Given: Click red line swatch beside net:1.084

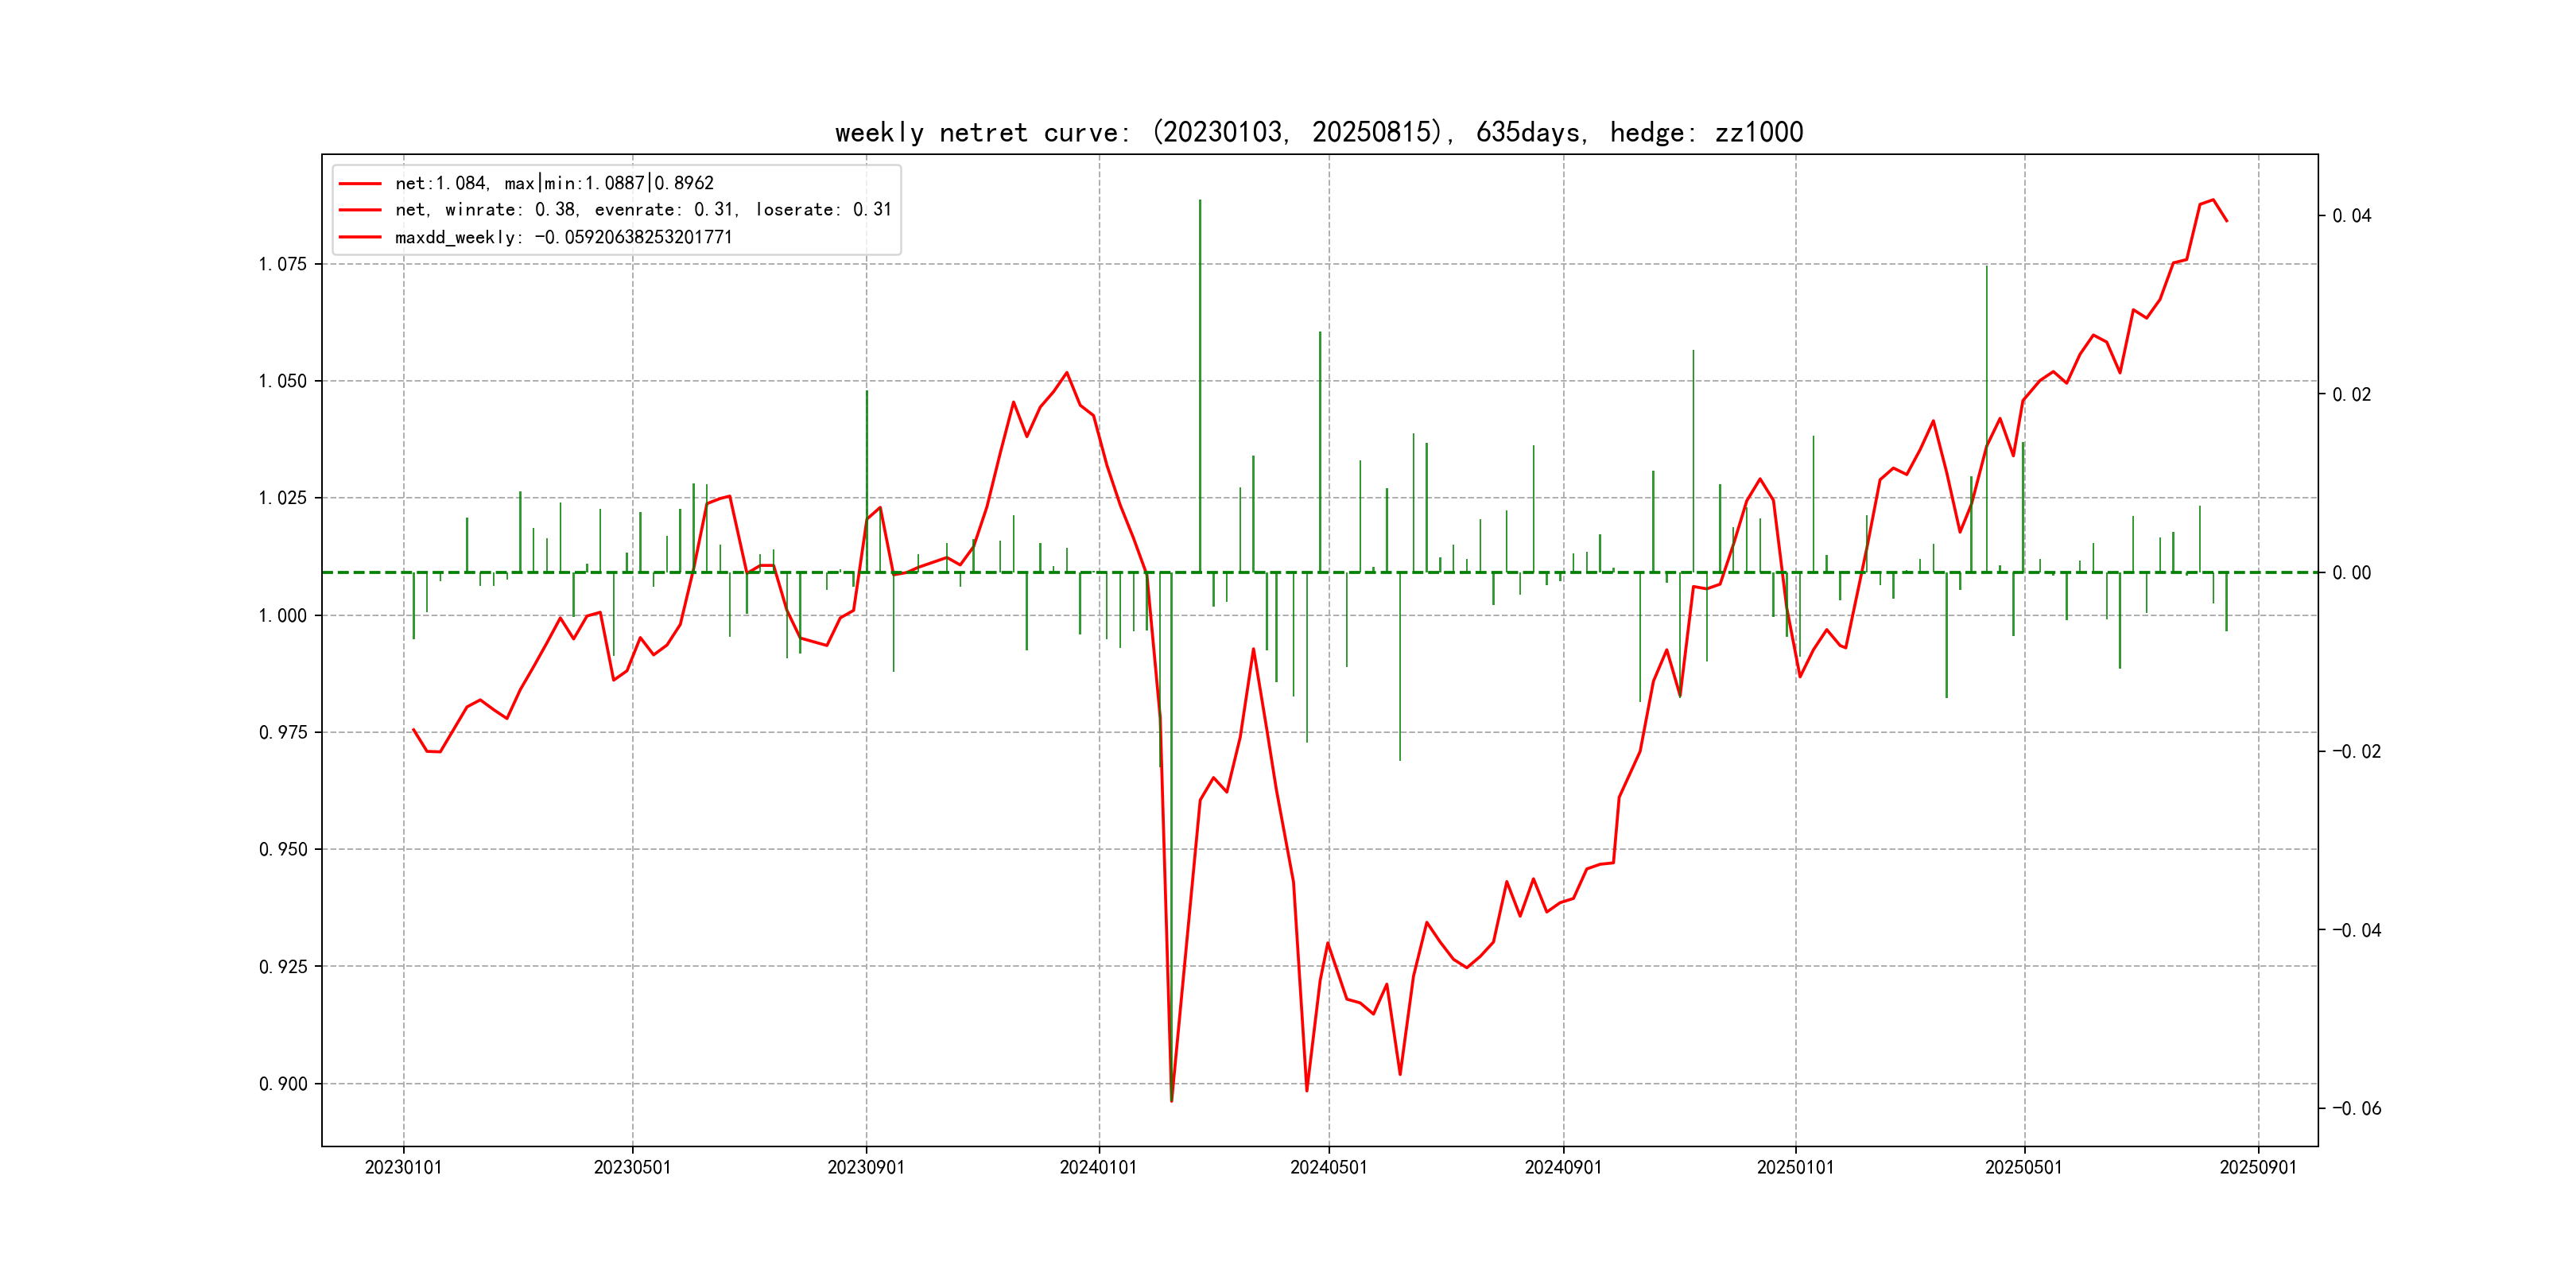Looking at the screenshot, I should coord(360,183).
